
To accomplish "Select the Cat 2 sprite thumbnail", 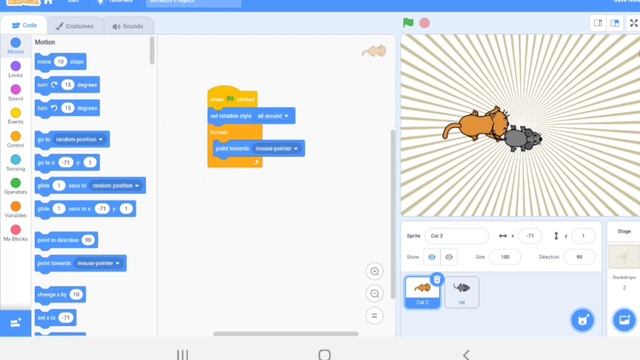I will click(x=422, y=292).
